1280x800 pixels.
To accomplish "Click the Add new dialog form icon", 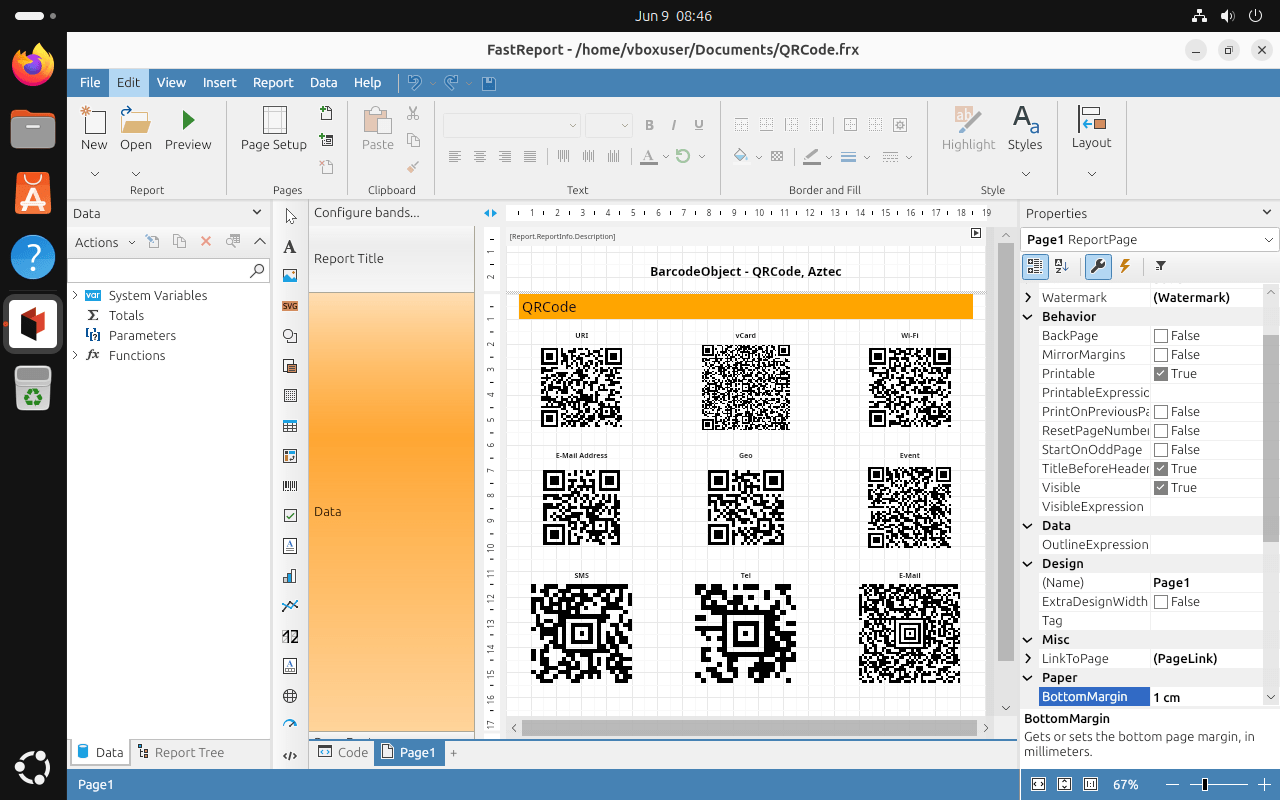I will click(326, 141).
